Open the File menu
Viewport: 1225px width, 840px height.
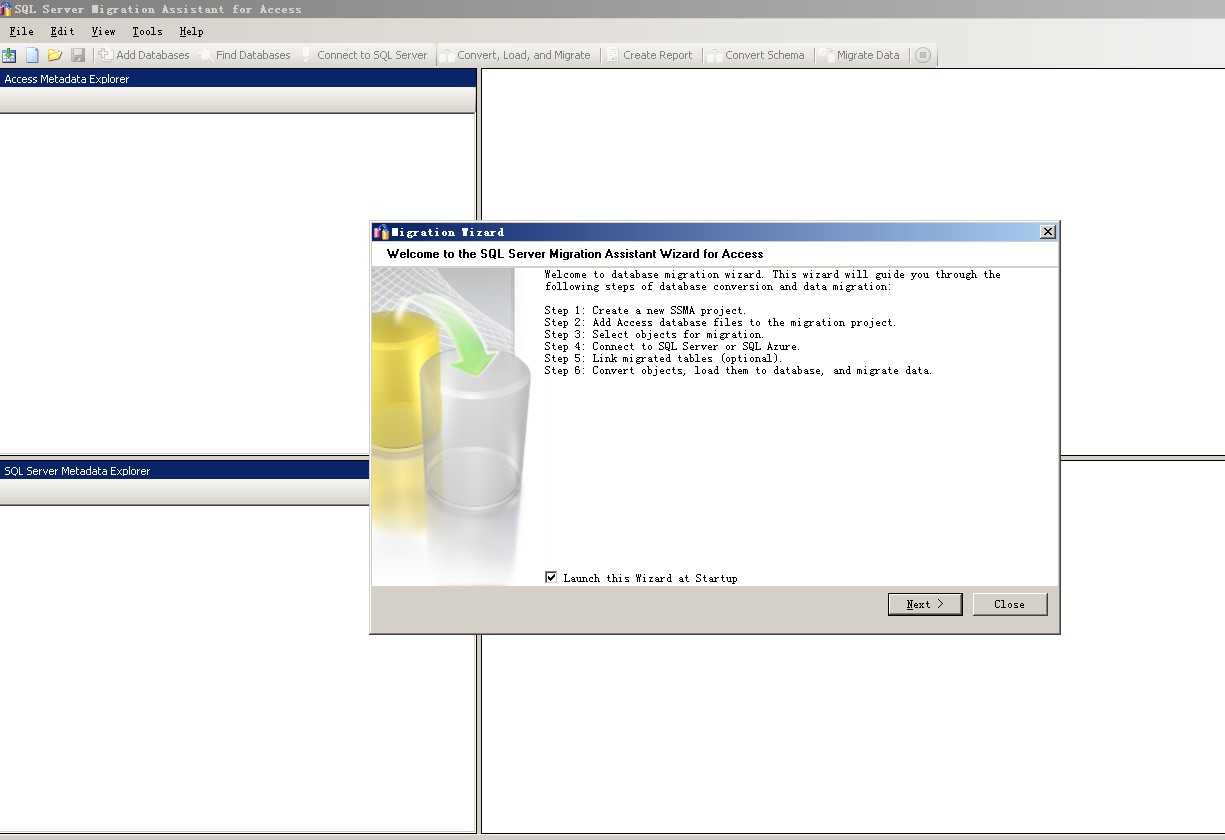[x=21, y=31]
